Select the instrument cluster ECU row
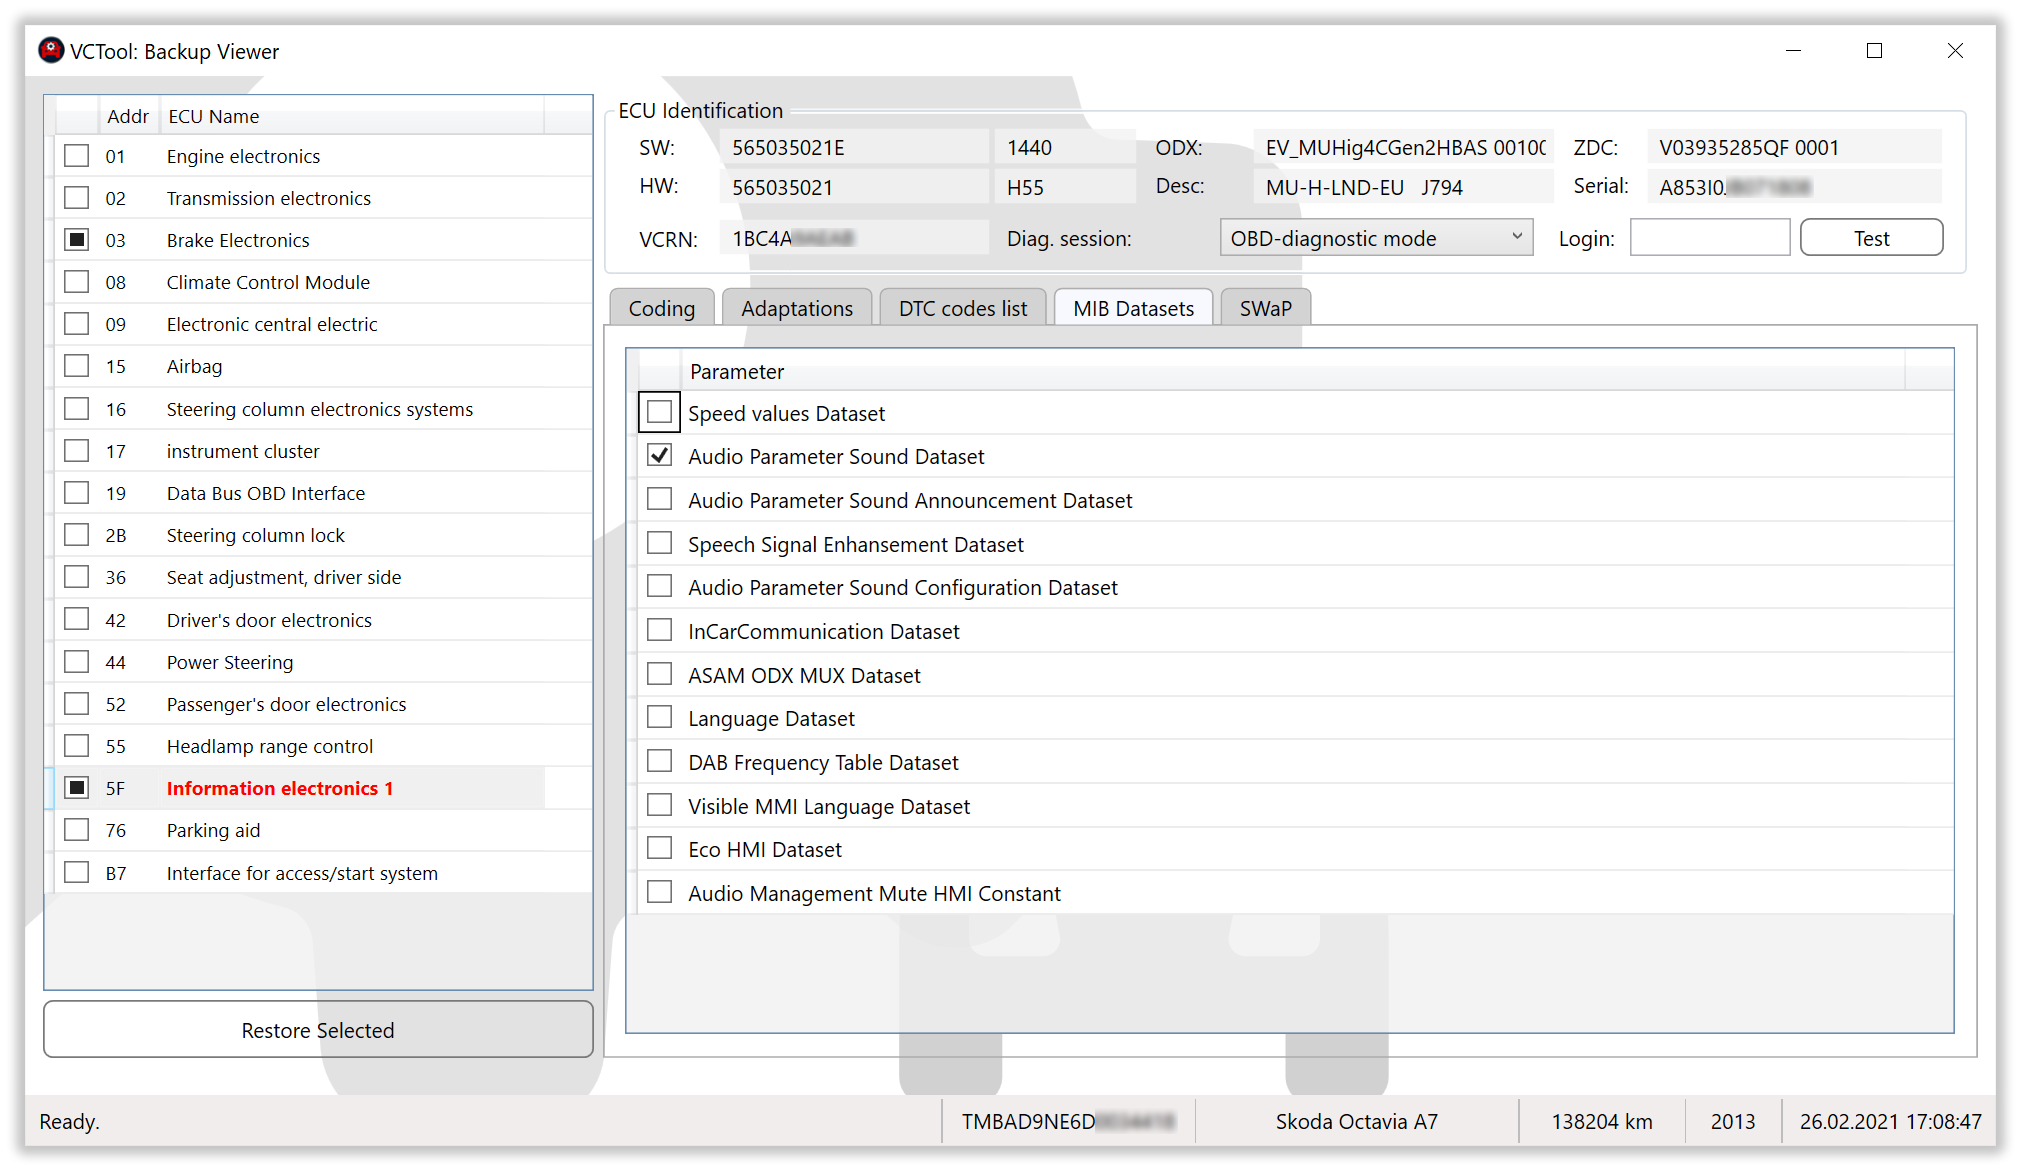The height and width of the screenshot is (1171, 2021). click(243, 451)
